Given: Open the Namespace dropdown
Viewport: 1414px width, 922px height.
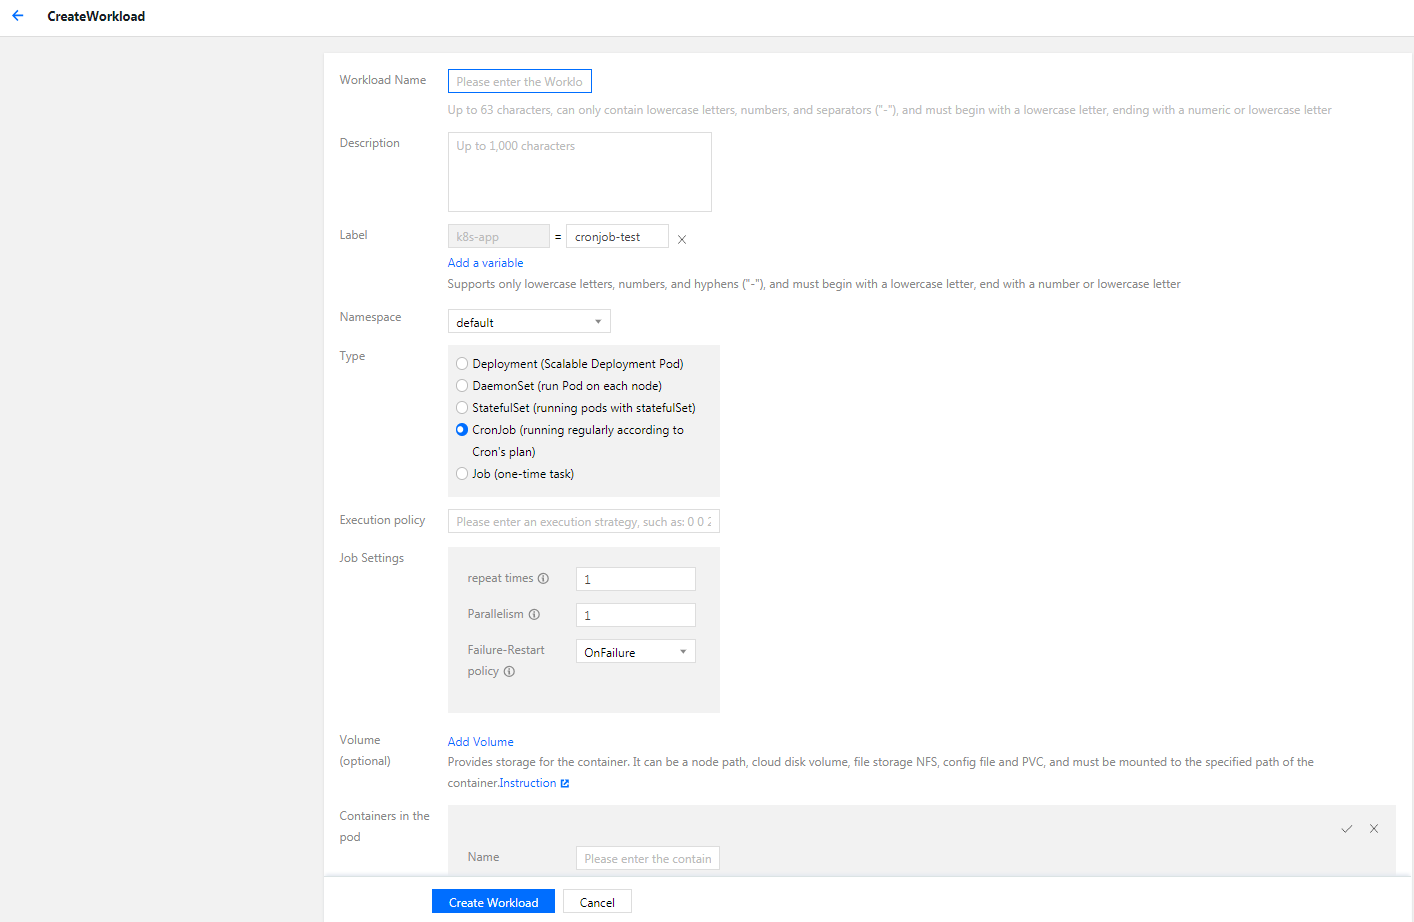Looking at the screenshot, I should (x=528, y=322).
